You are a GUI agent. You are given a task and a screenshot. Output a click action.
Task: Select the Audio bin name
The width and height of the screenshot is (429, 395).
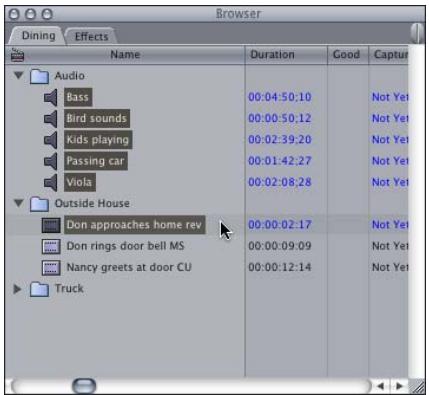(x=69, y=76)
